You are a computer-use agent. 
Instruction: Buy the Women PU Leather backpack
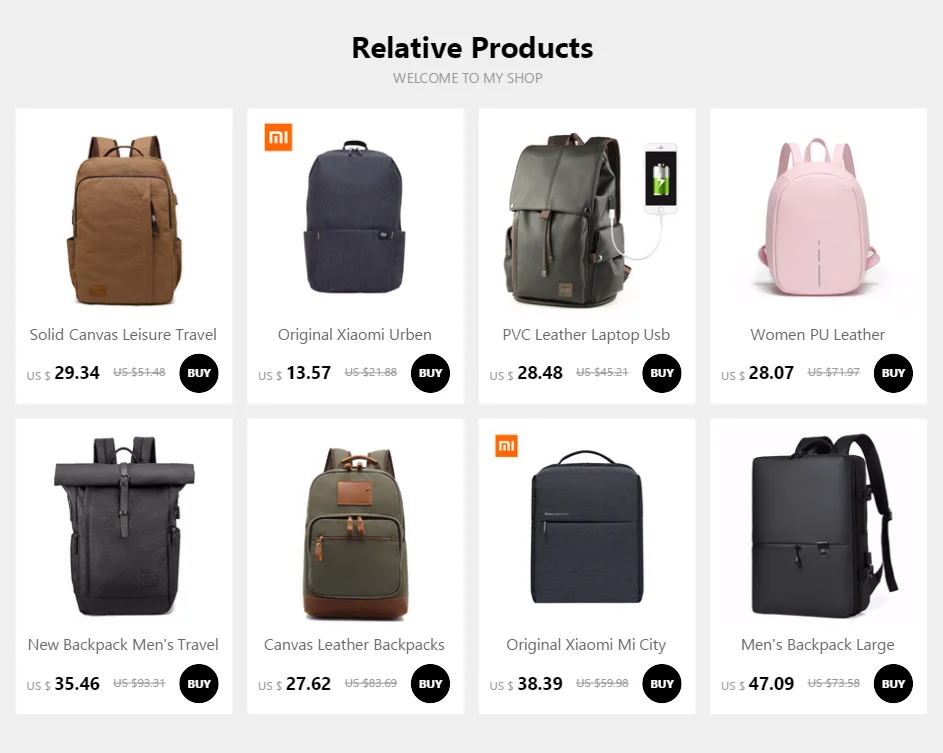894,373
